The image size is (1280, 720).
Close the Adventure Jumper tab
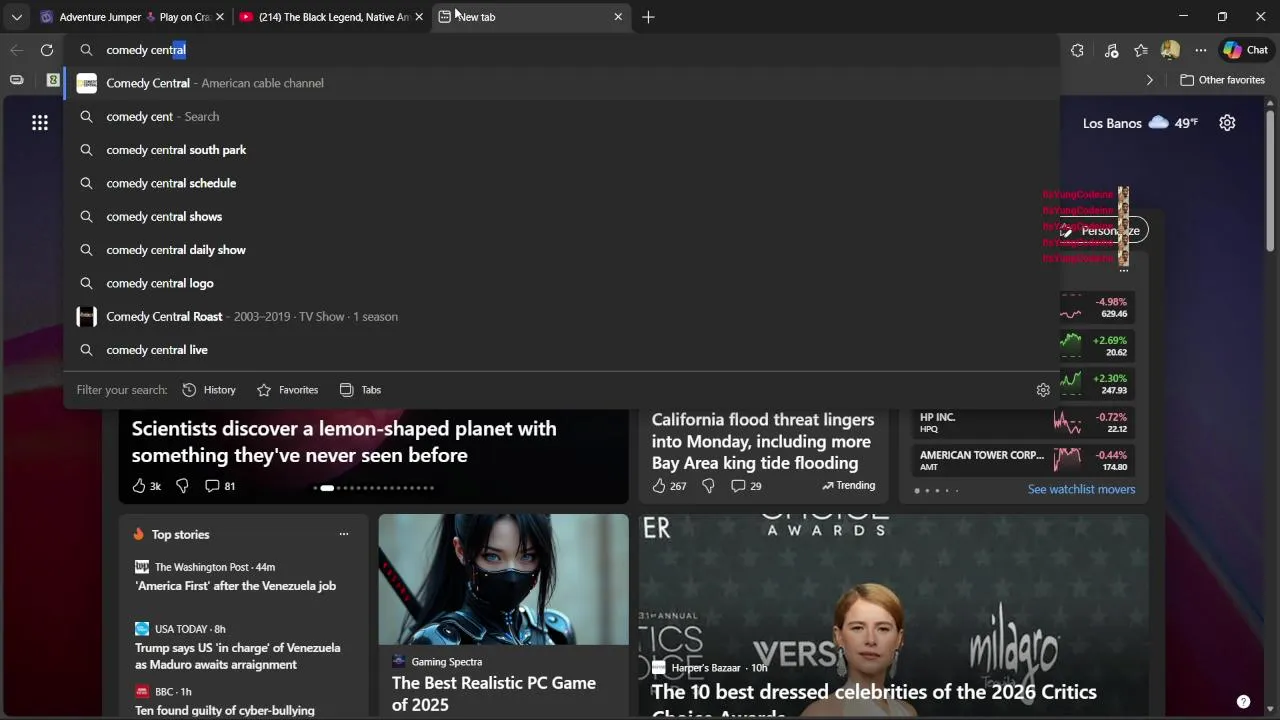tap(219, 17)
